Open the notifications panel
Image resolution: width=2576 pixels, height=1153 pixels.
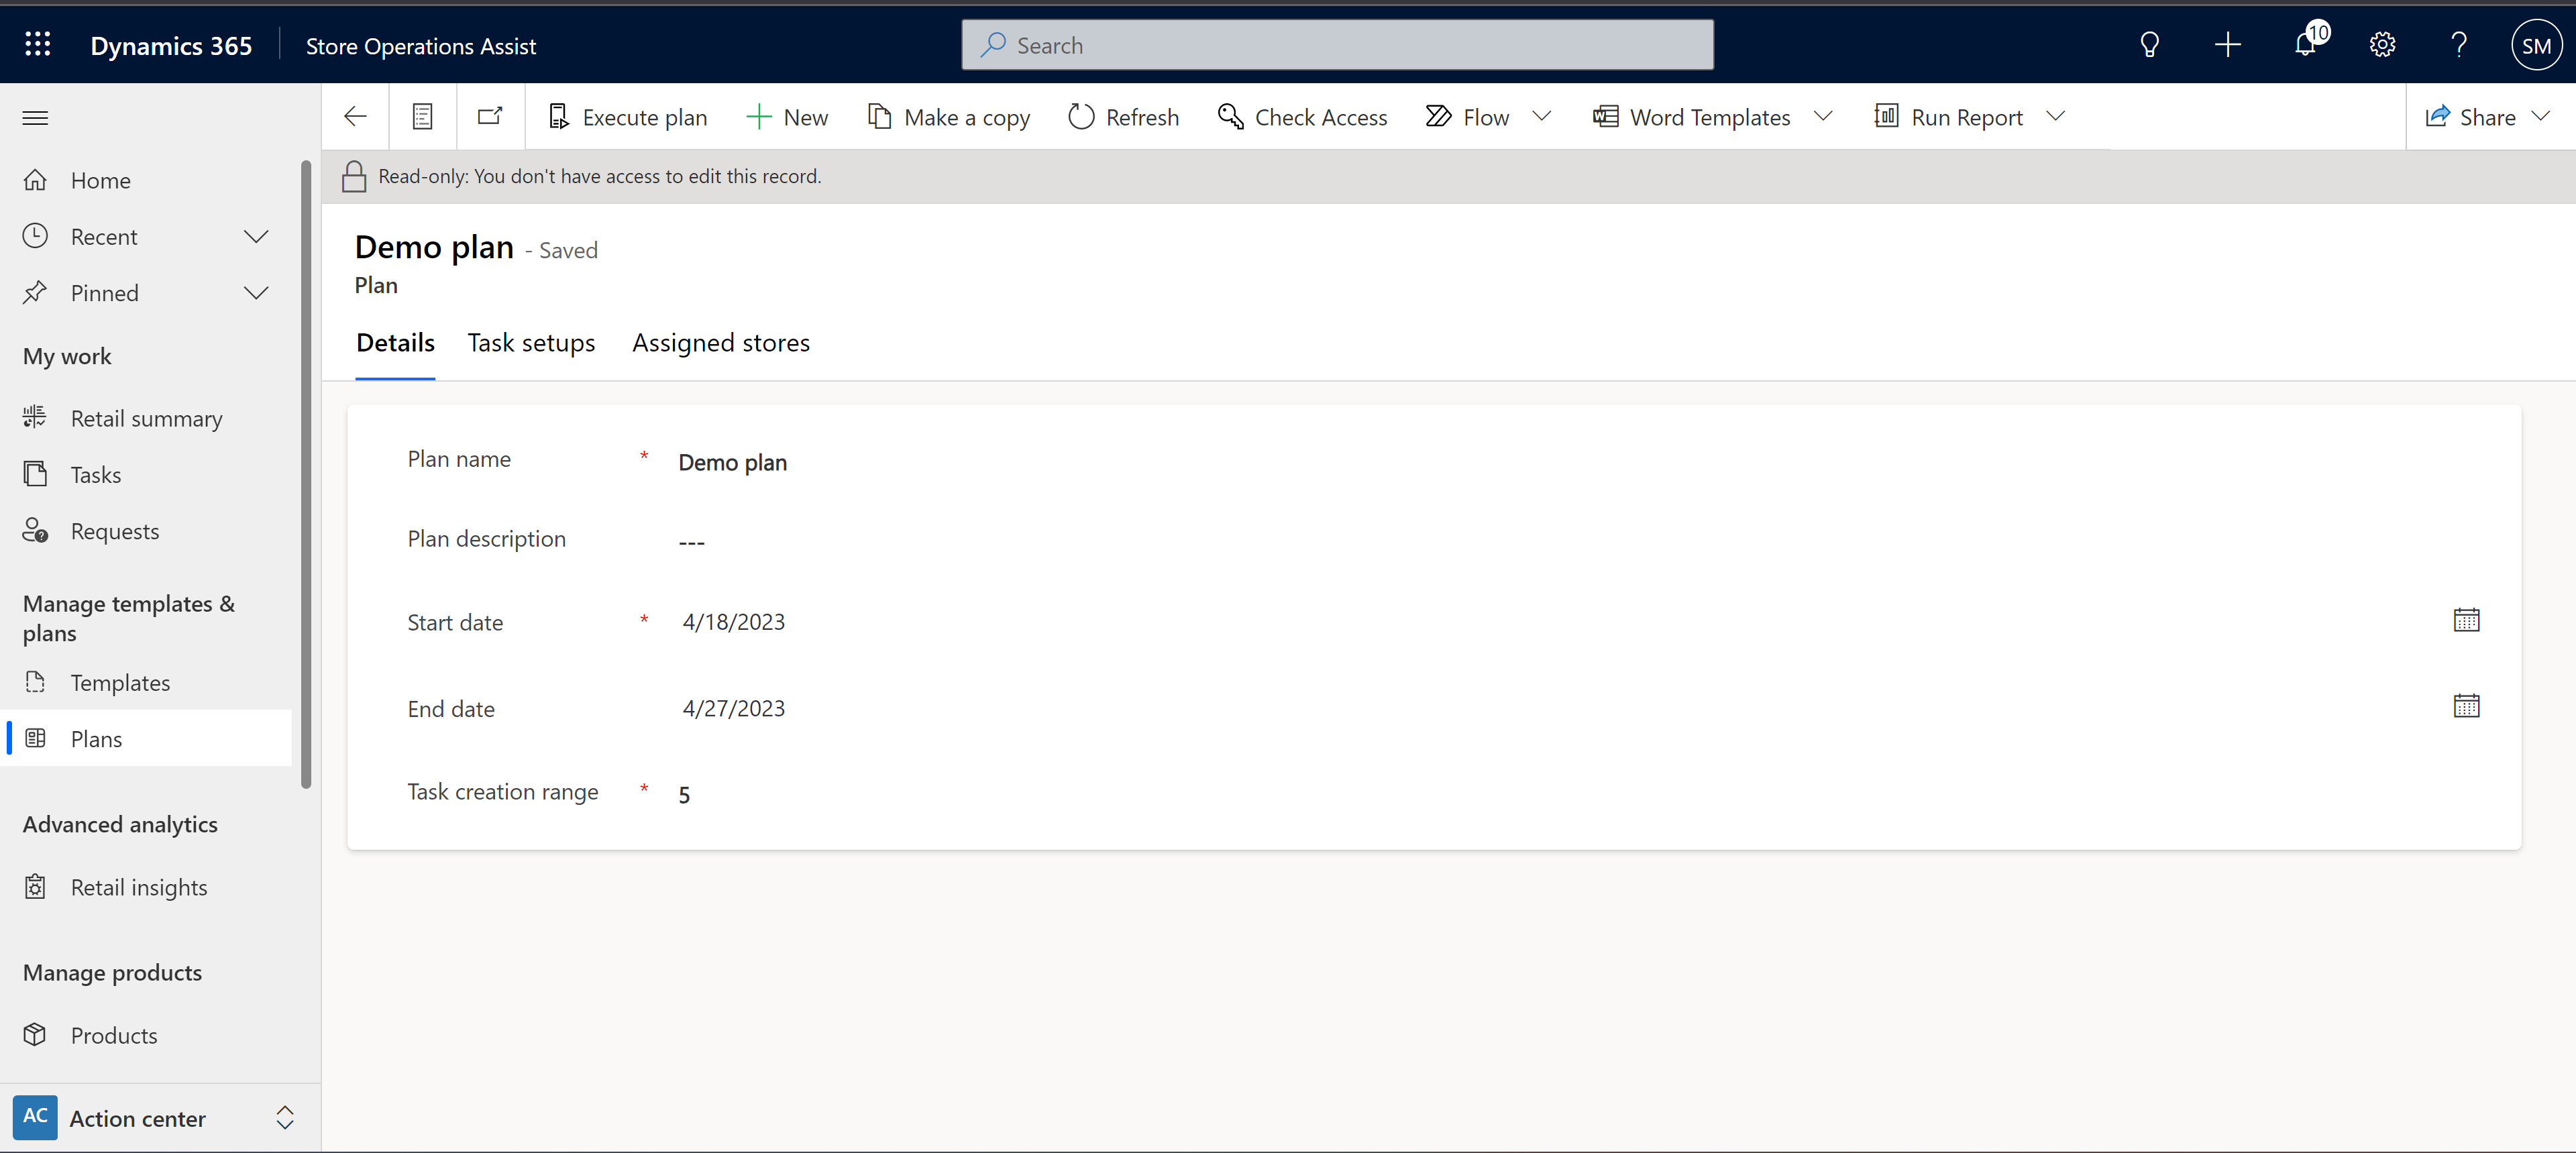click(2305, 44)
